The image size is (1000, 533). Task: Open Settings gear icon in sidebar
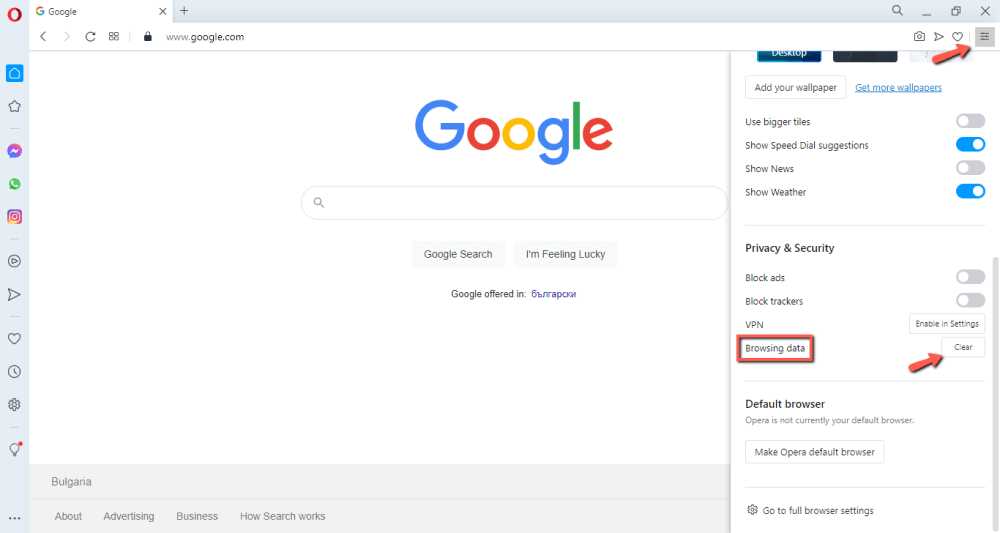coord(14,405)
